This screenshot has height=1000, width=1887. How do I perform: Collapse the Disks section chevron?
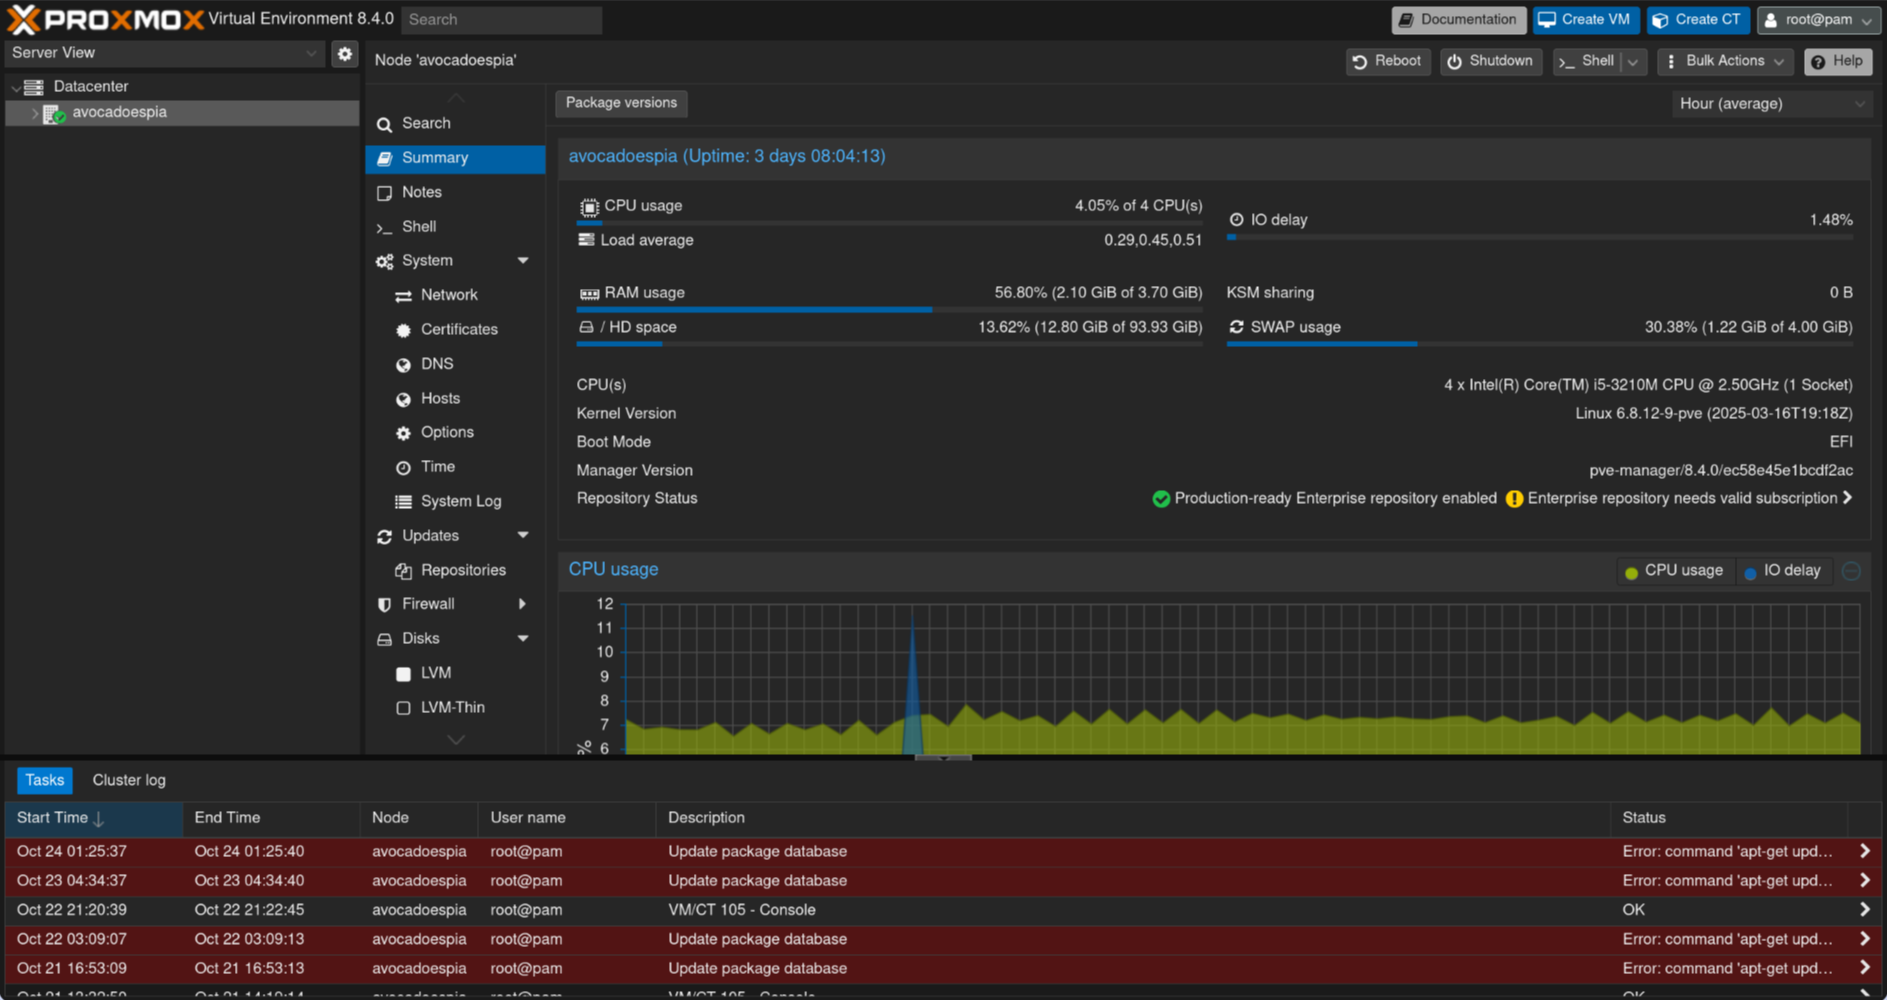[x=523, y=638]
